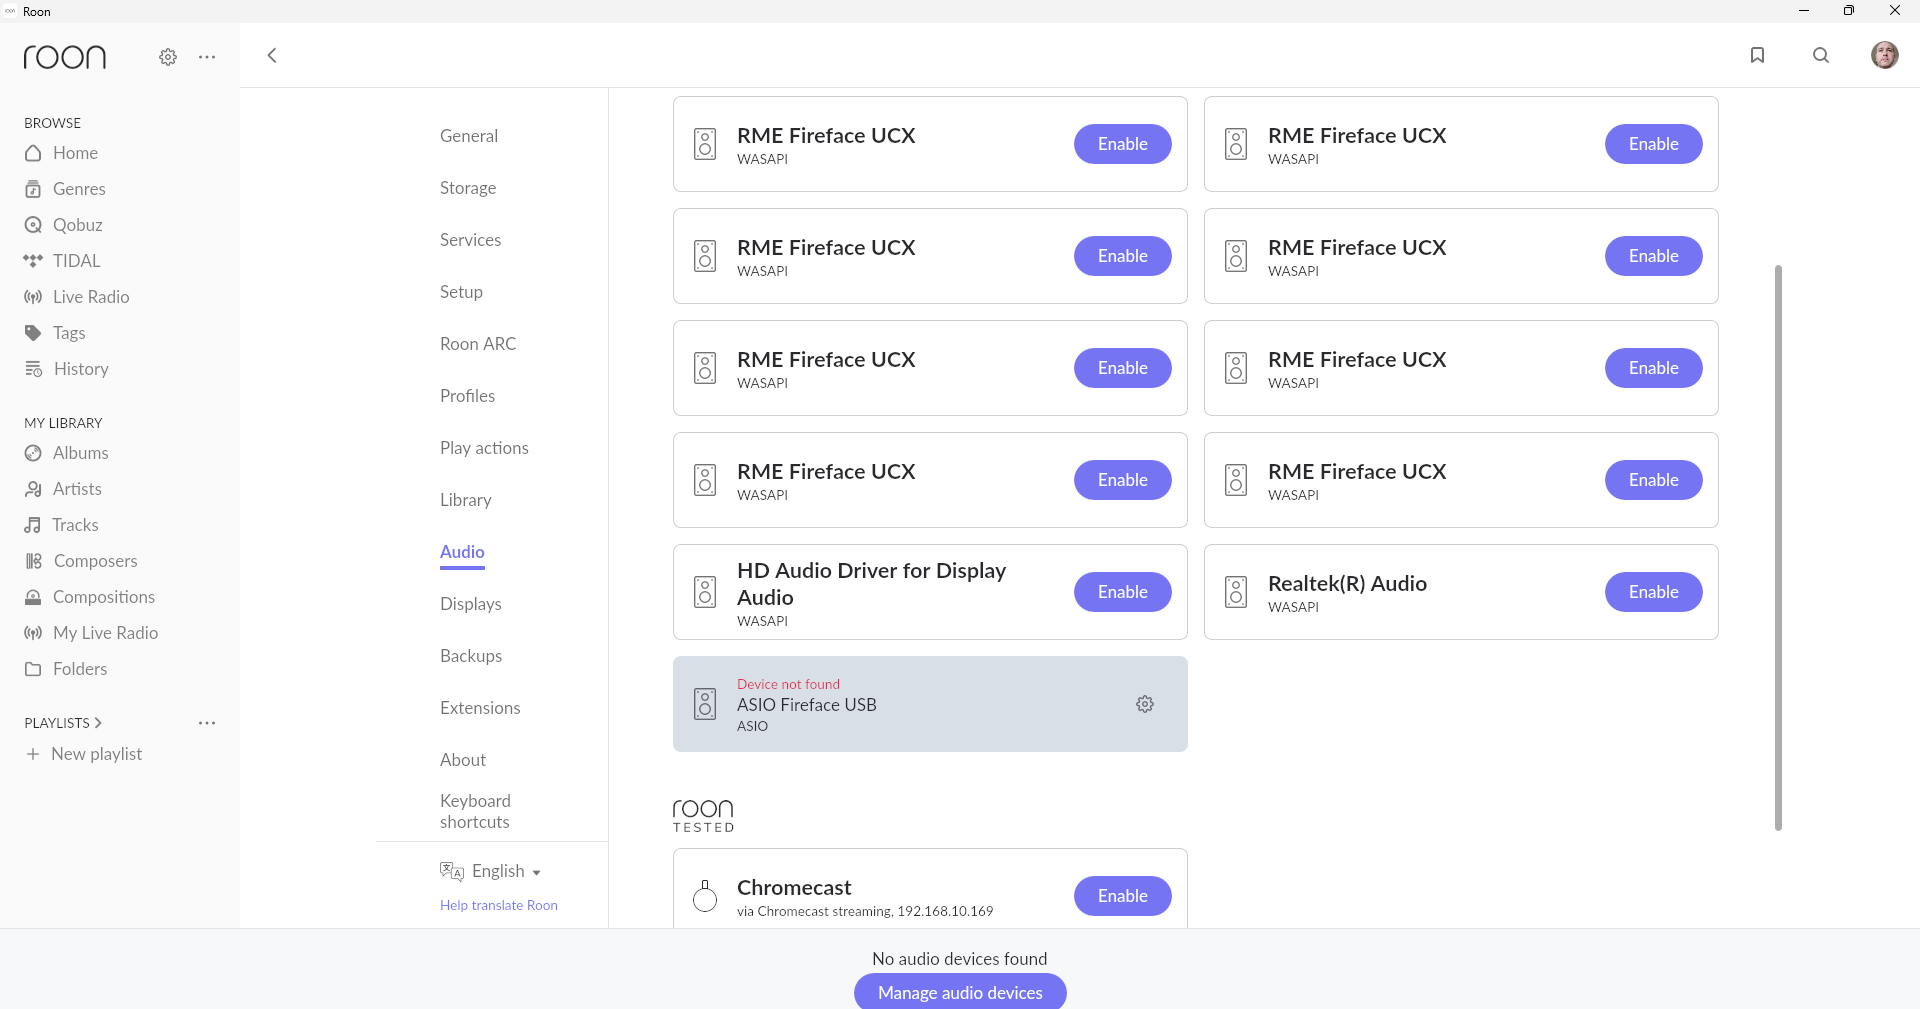
Task: Select the Storage settings tab
Action: coord(468,188)
